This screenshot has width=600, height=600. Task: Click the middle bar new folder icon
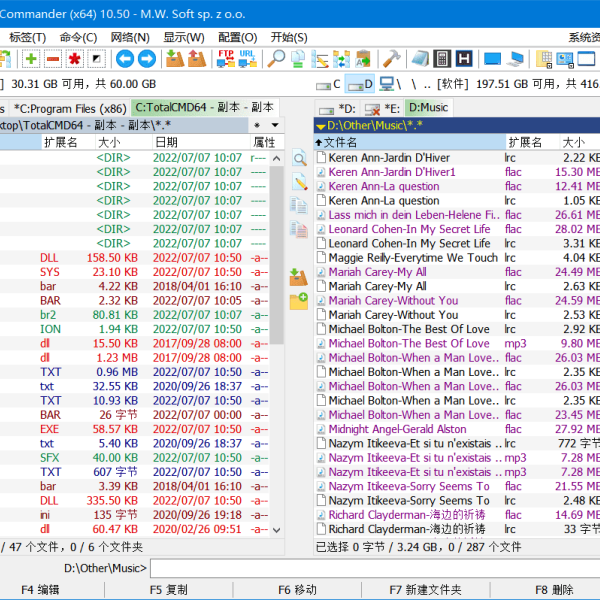[299, 301]
